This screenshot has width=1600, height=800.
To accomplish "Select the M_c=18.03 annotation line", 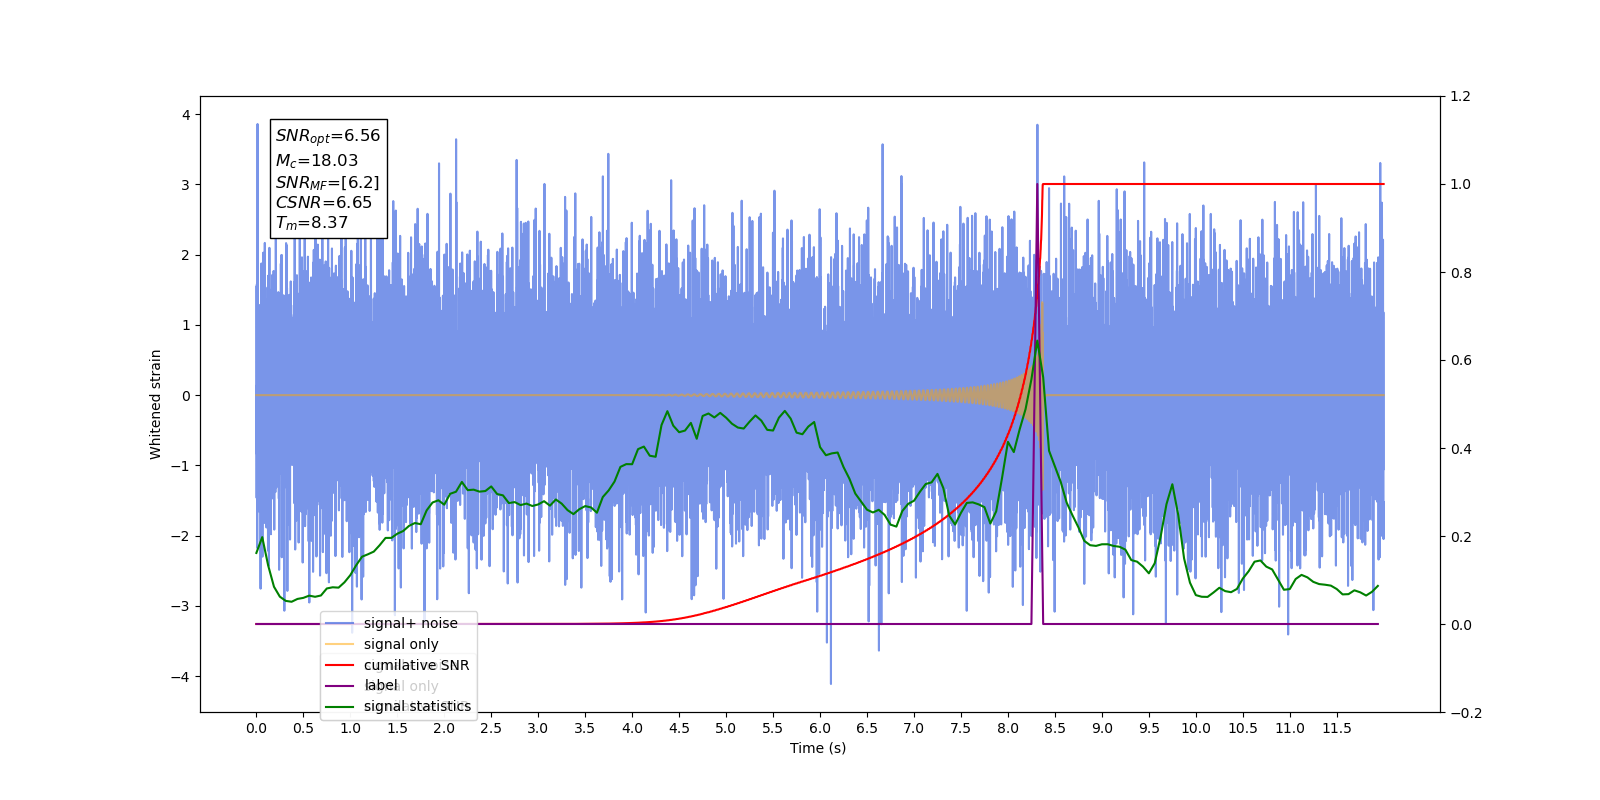I will click(317, 160).
